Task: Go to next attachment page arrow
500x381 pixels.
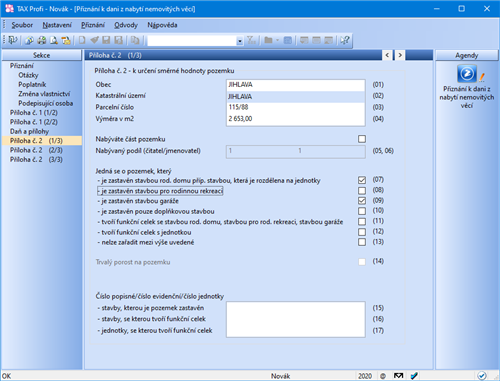Action: coord(400,55)
